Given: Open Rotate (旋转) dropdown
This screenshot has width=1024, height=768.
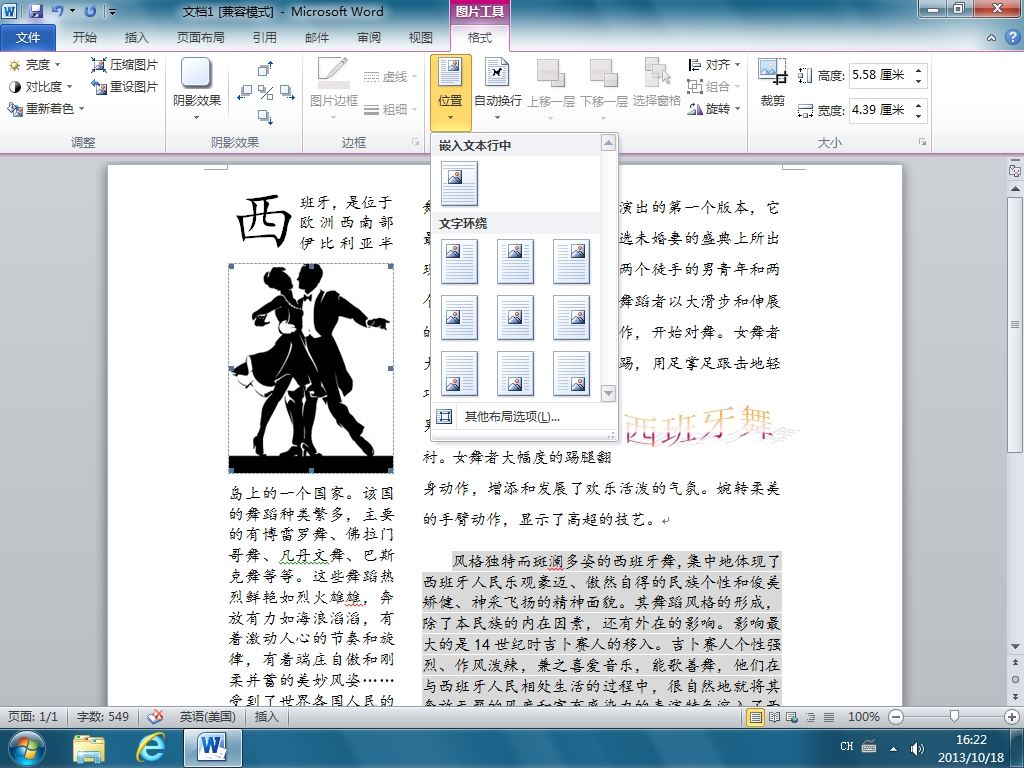Looking at the screenshot, I should pos(714,108).
